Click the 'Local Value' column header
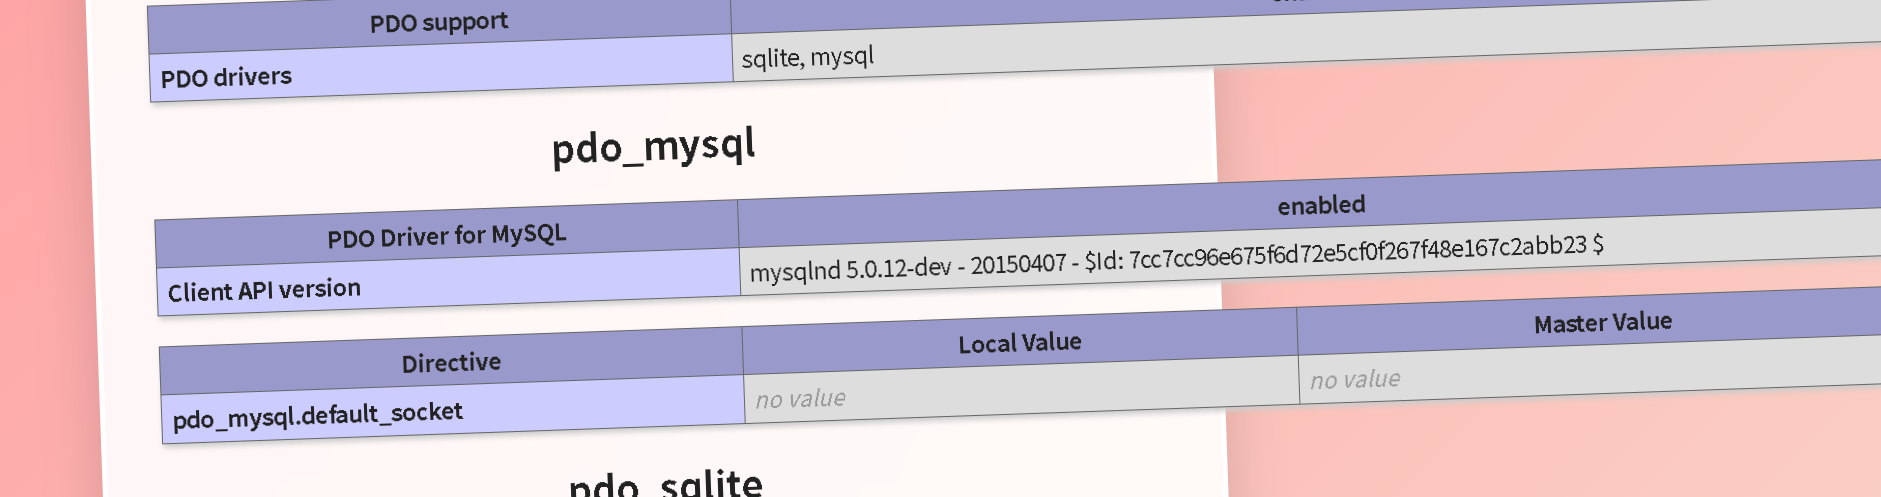The width and height of the screenshot is (1881, 497). [x=1020, y=342]
